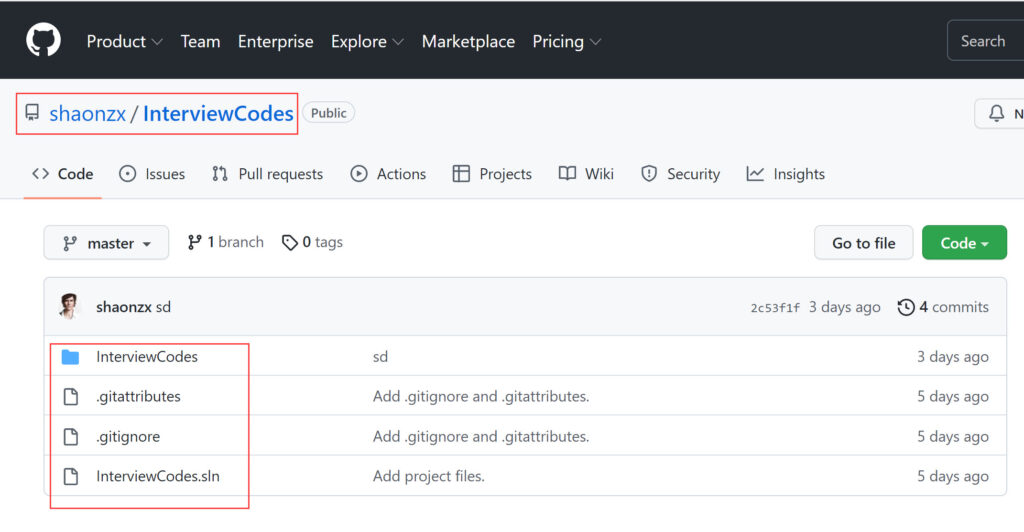Click the commit history clock icon

(906, 307)
